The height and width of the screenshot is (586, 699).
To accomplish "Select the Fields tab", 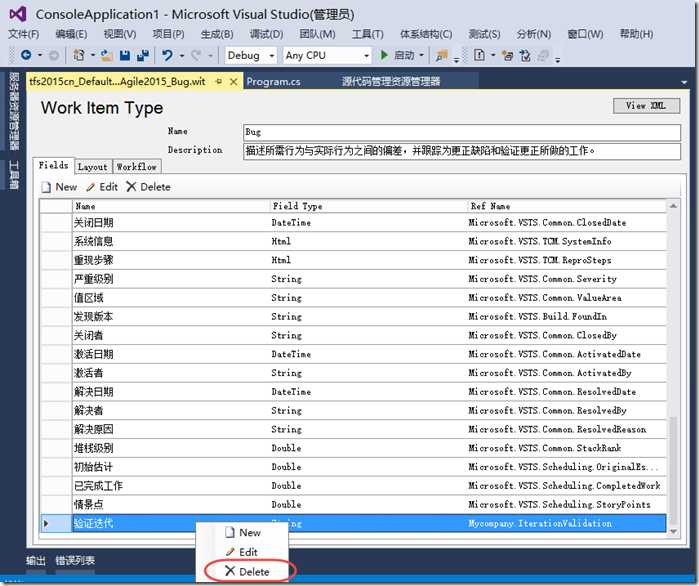I will click(53, 165).
